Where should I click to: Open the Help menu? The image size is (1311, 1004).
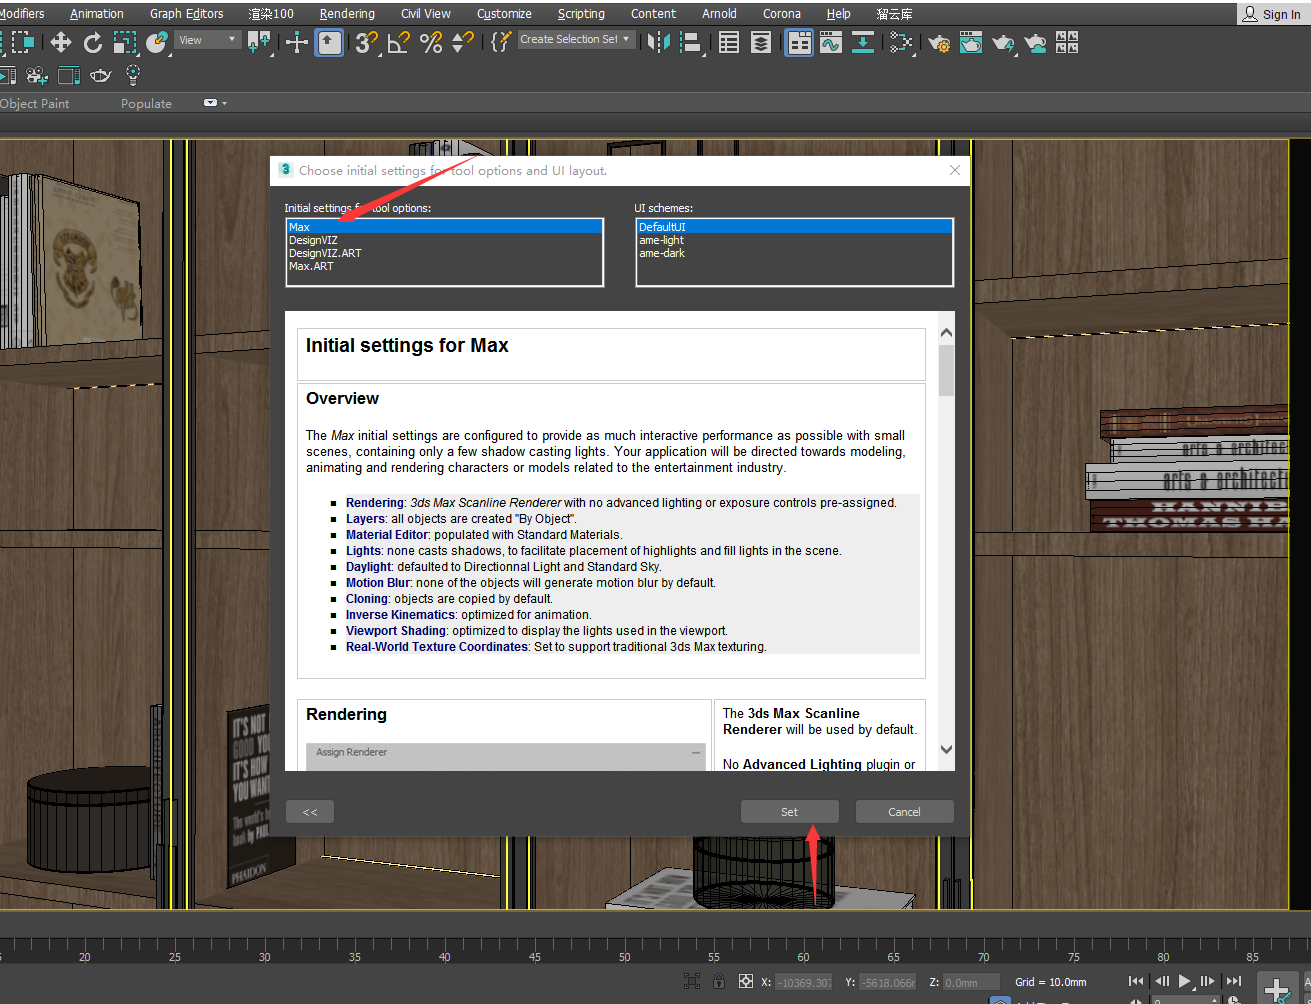[839, 14]
